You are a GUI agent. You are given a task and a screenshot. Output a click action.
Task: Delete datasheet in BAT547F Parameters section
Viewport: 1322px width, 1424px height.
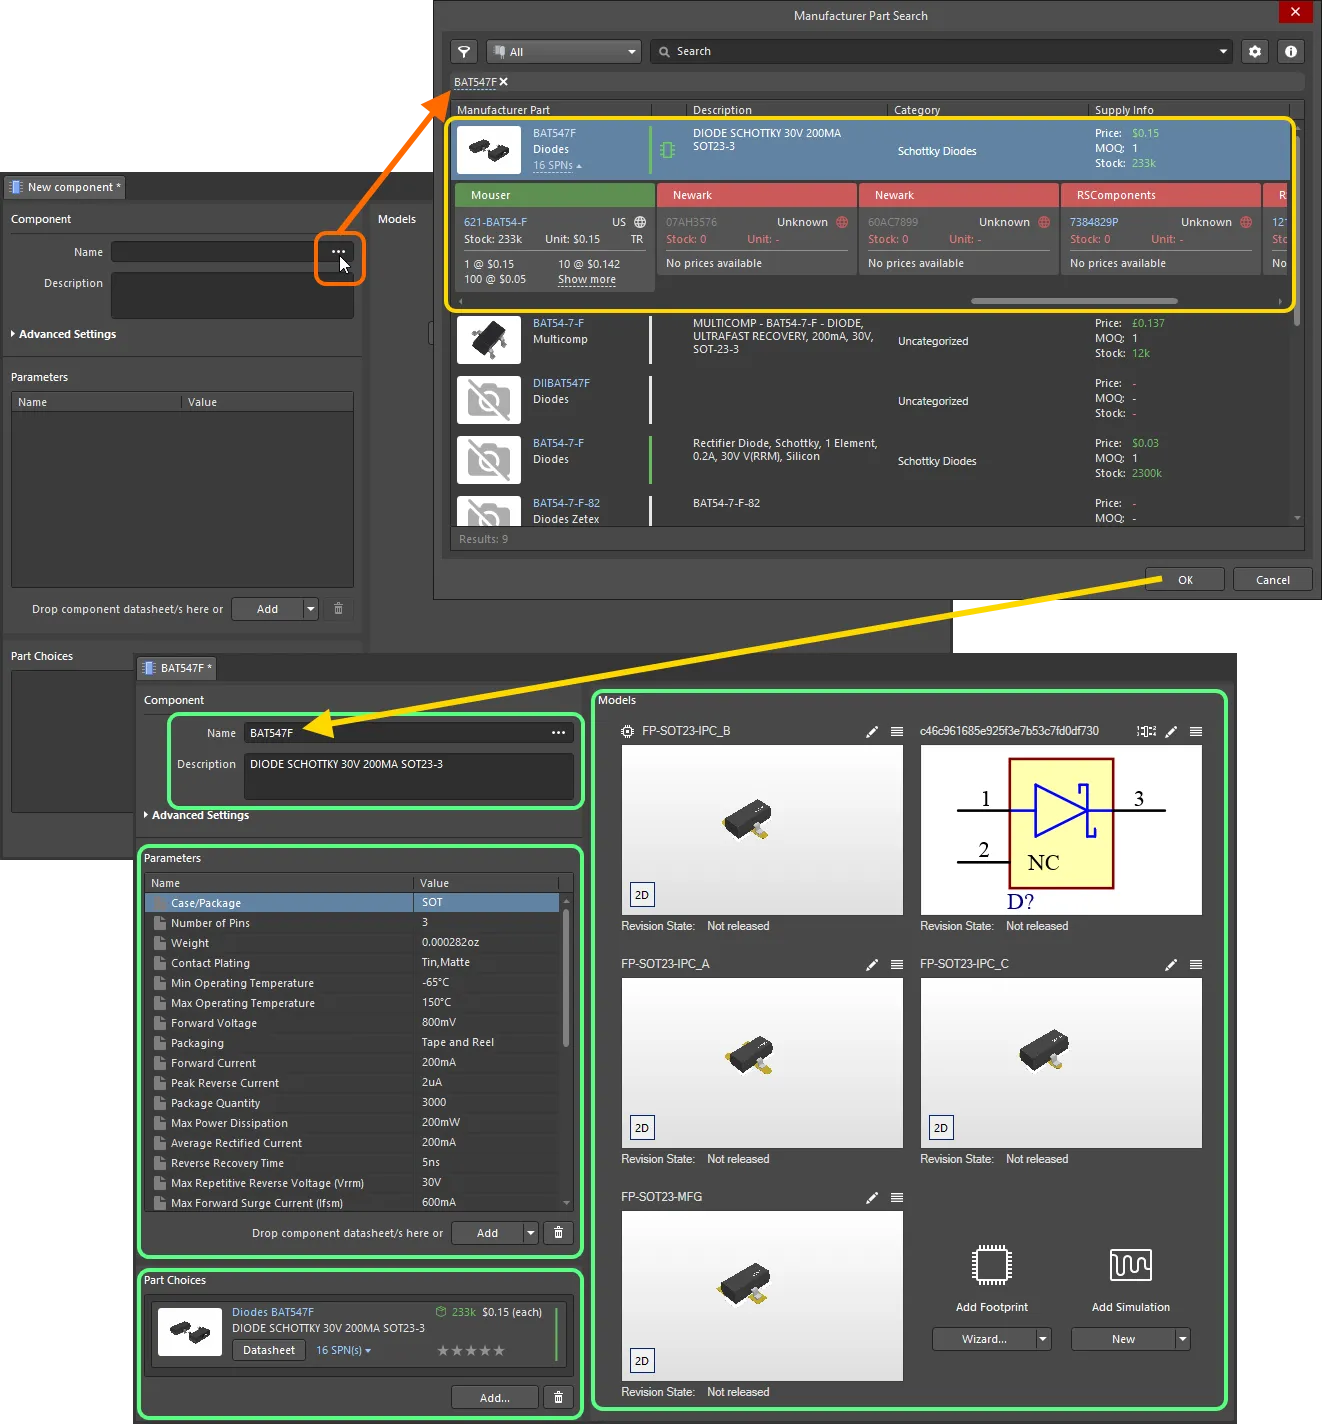(558, 1233)
